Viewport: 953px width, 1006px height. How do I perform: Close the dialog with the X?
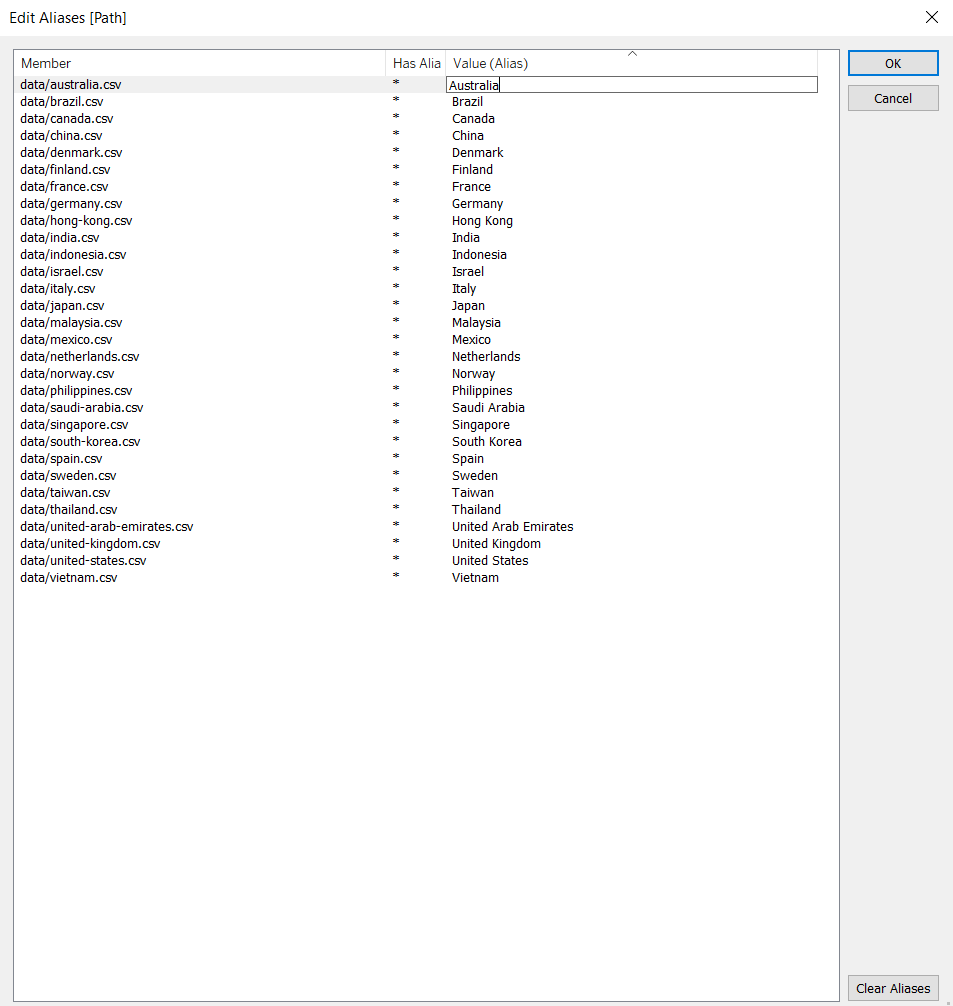point(931,17)
